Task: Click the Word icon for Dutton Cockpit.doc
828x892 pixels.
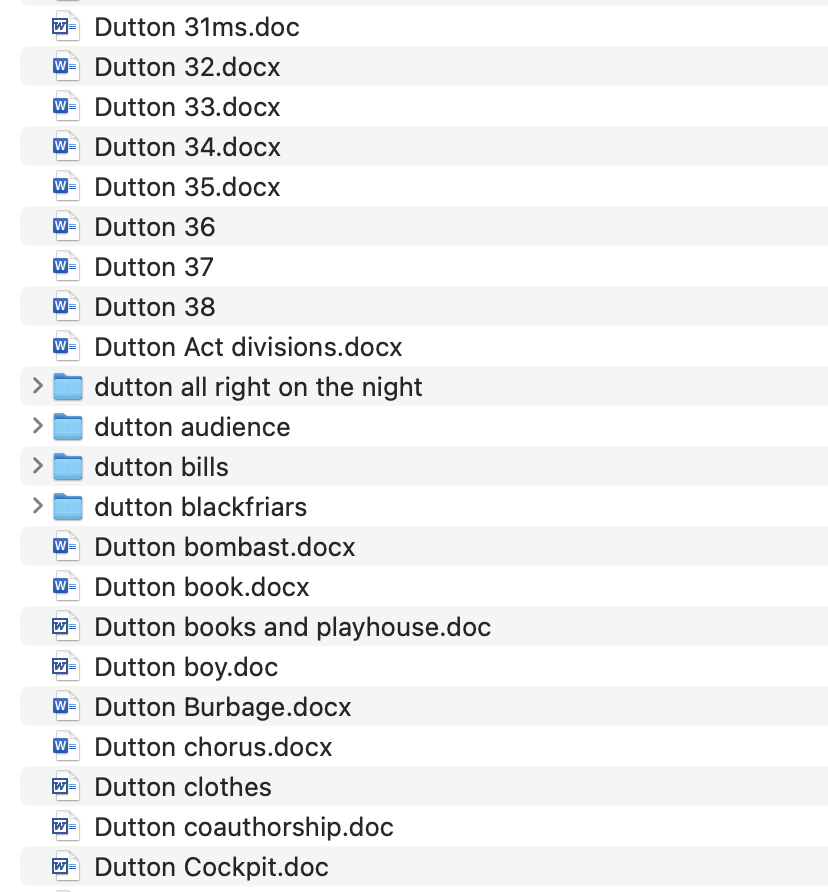Action: coord(66,866)
